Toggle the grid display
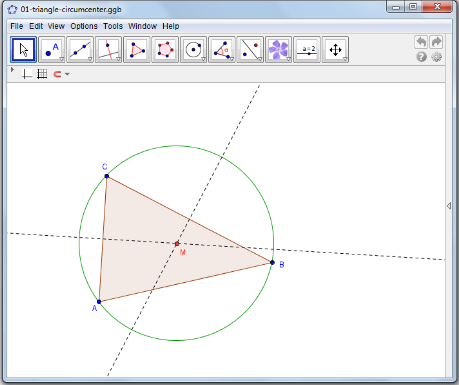 click(x=42, y=74)
